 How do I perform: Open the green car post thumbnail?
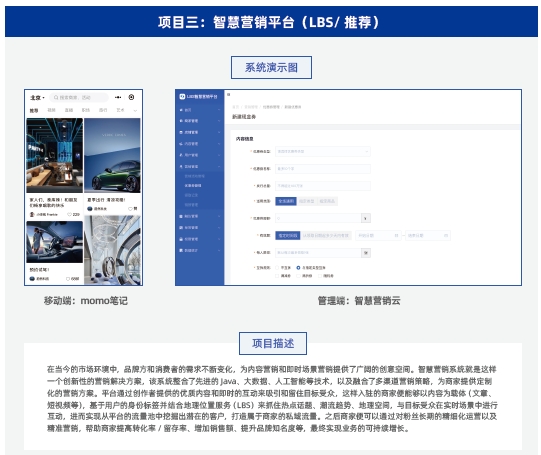tap(112, 155)
